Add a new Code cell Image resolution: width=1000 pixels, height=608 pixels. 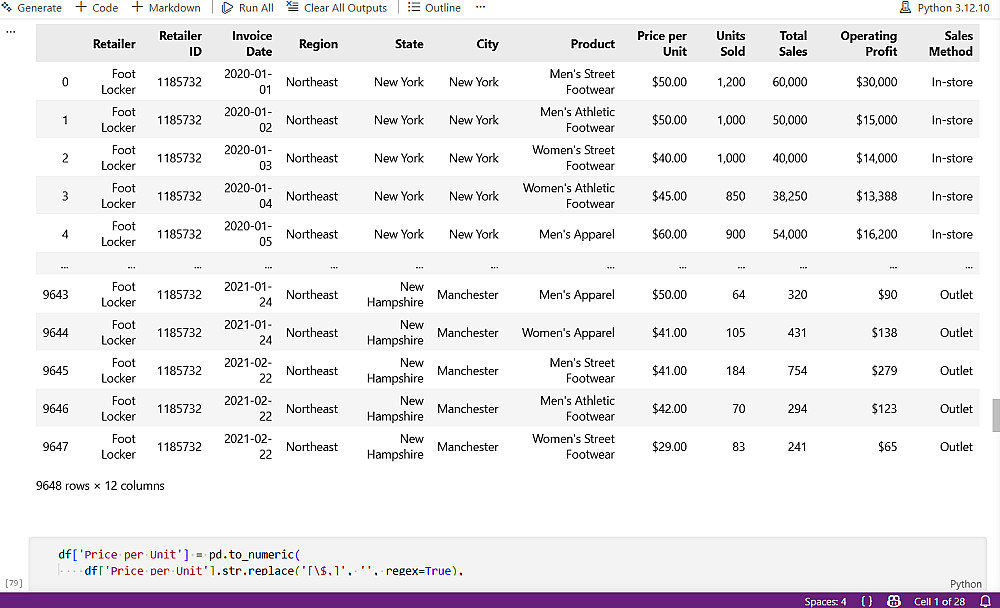pos(97,8)
